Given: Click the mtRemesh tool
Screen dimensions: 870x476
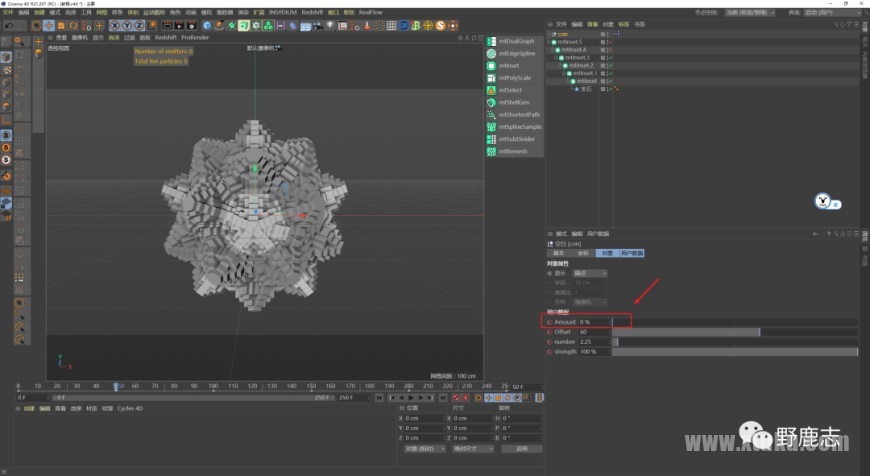Looking at the screenshot, I should click(514, 151).
